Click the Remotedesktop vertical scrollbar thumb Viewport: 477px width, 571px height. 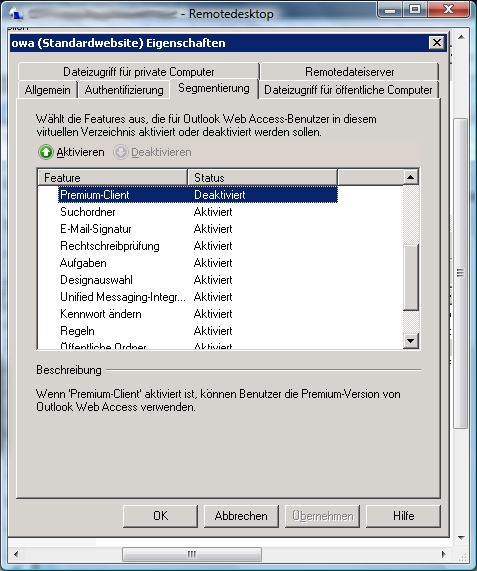(x=461, y=273)
